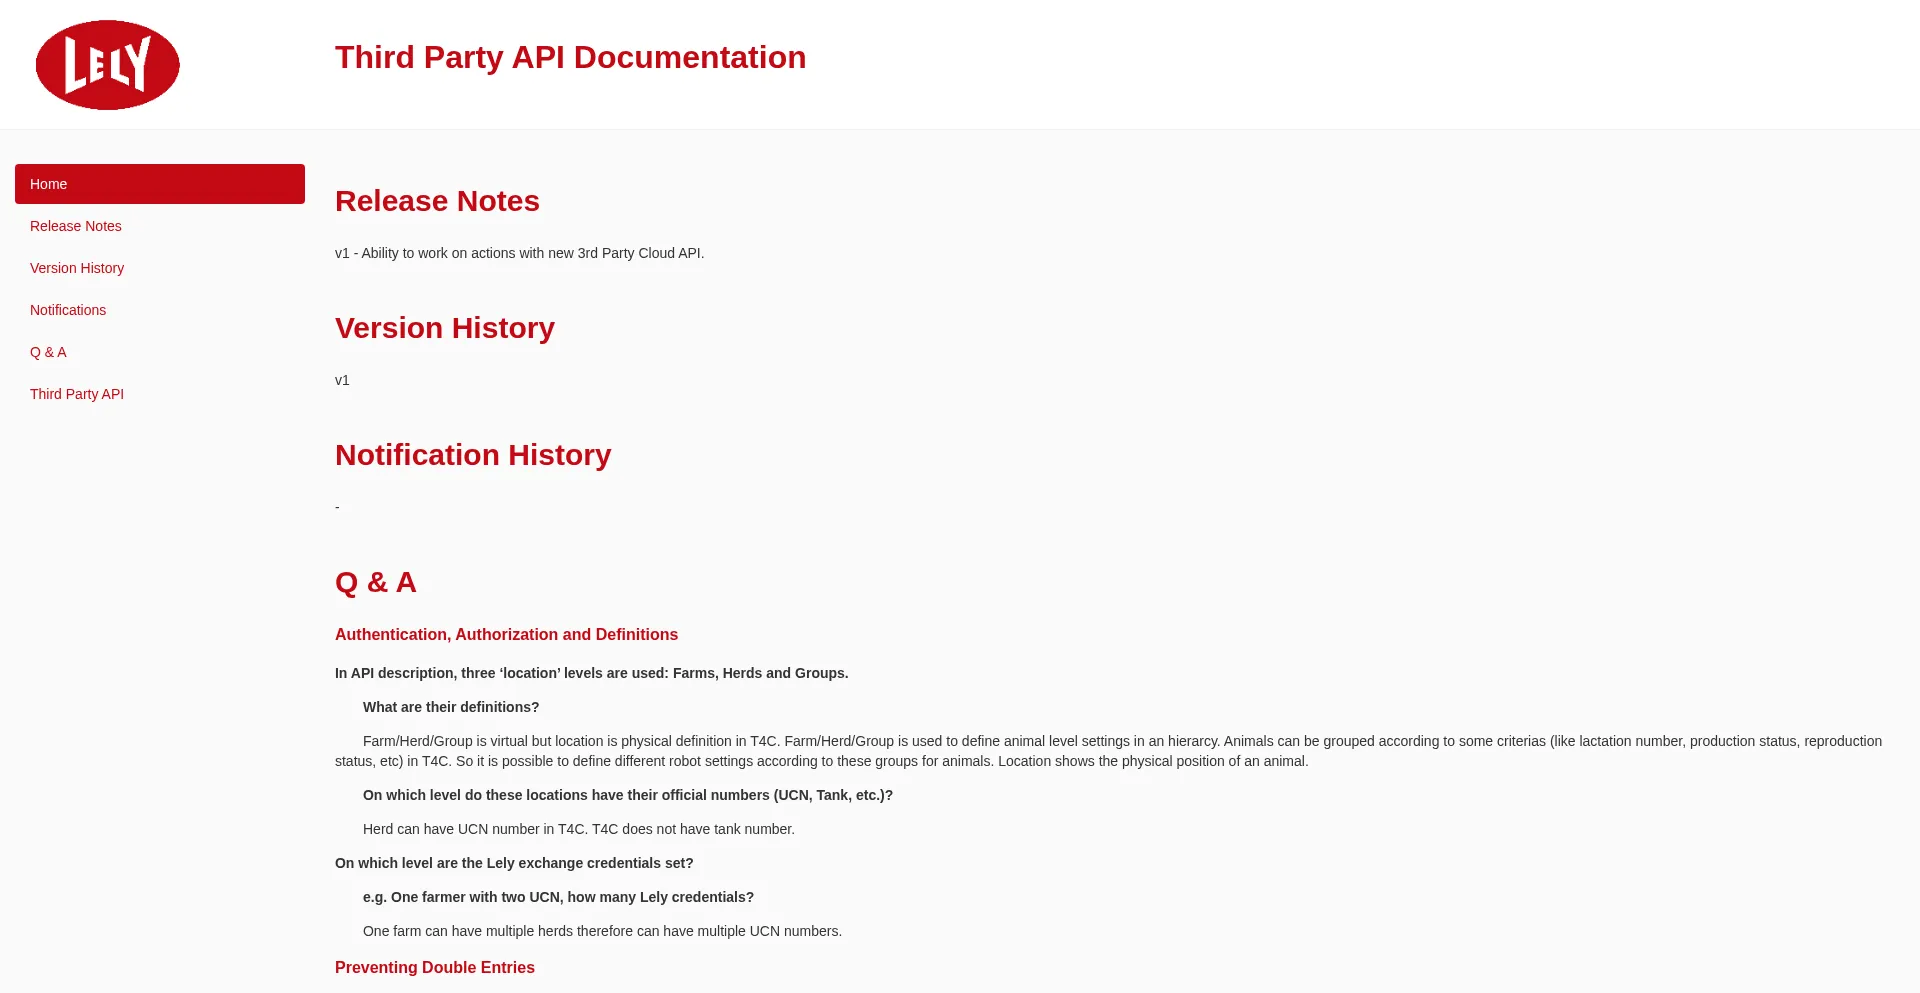Click the question 'What are their definitions?'

451,707
